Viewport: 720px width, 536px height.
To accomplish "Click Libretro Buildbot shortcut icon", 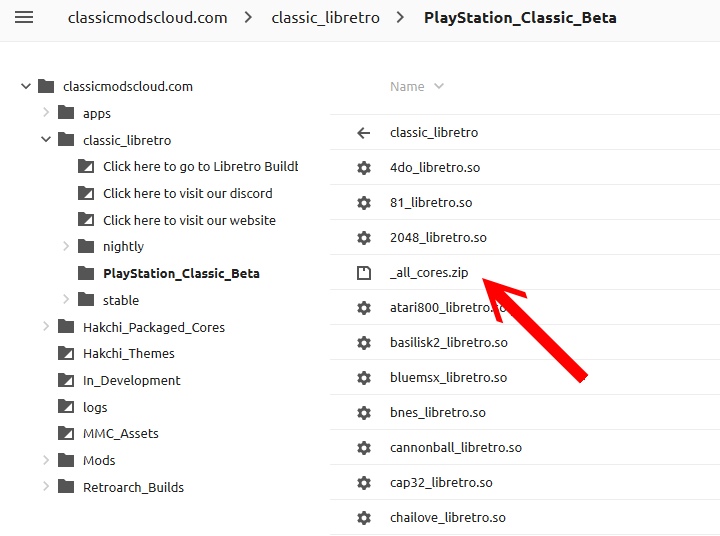I will pos(86,166).
